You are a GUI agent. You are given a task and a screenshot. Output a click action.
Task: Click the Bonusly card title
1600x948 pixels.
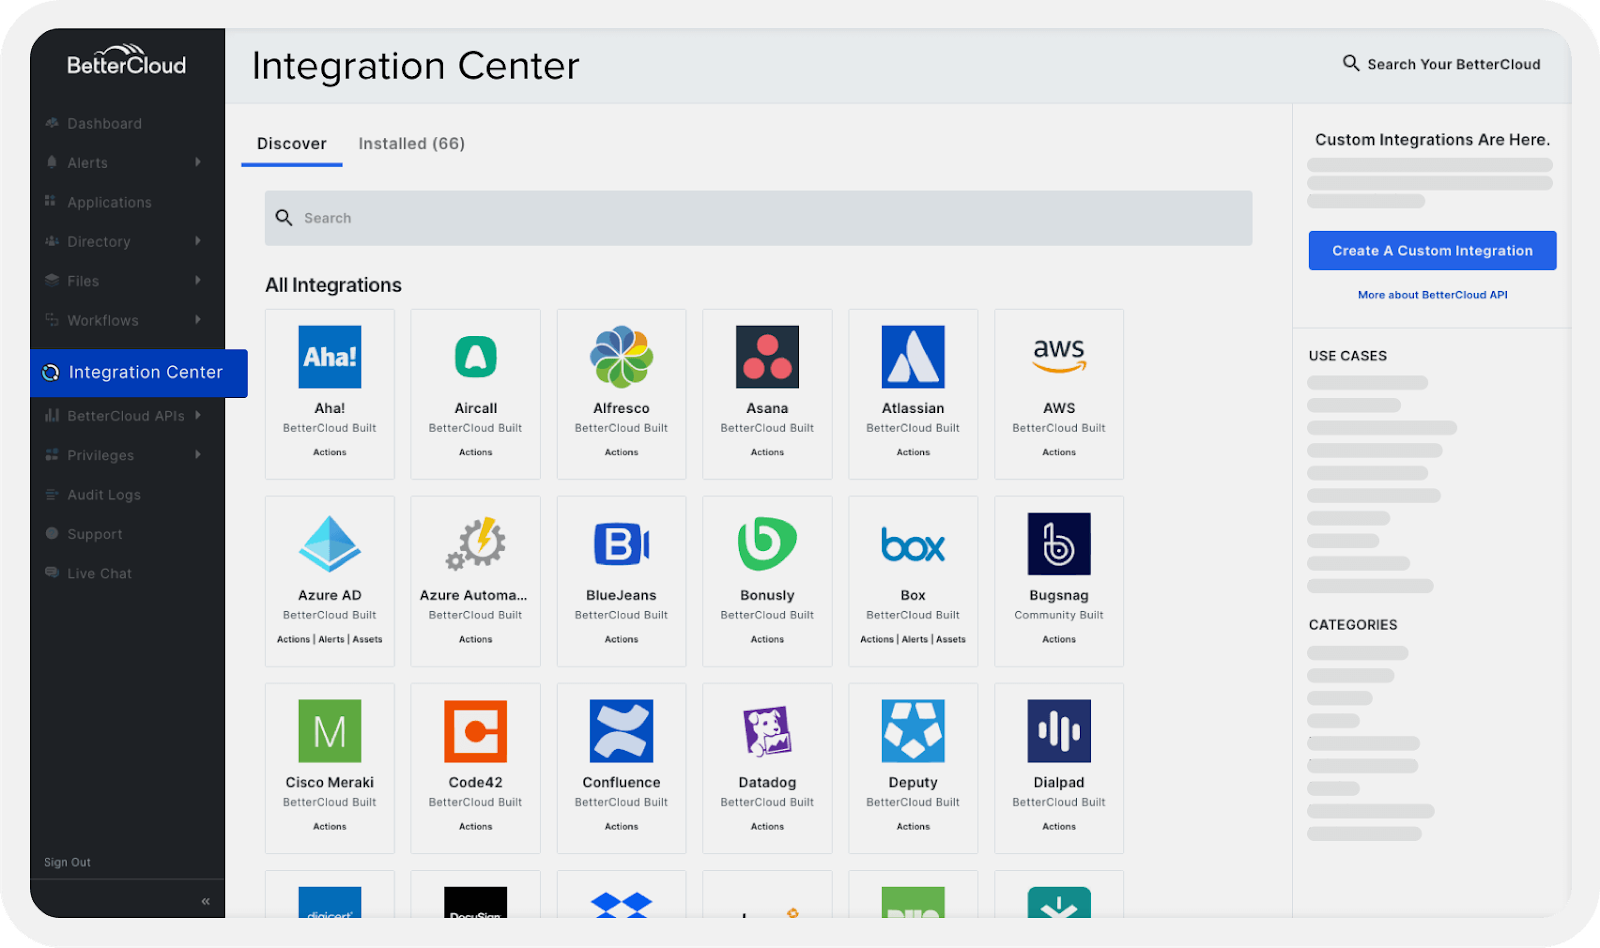768,595
